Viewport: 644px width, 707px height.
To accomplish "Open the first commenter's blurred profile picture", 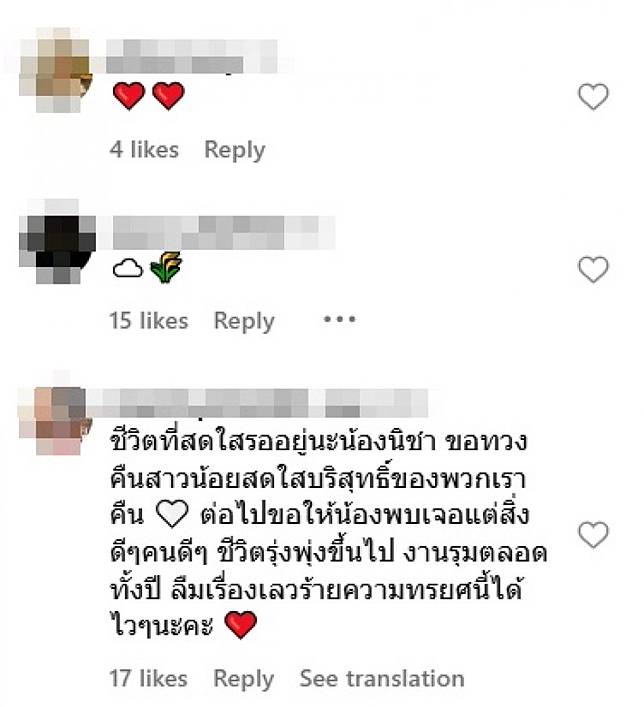I will click(x=55, y=70).
